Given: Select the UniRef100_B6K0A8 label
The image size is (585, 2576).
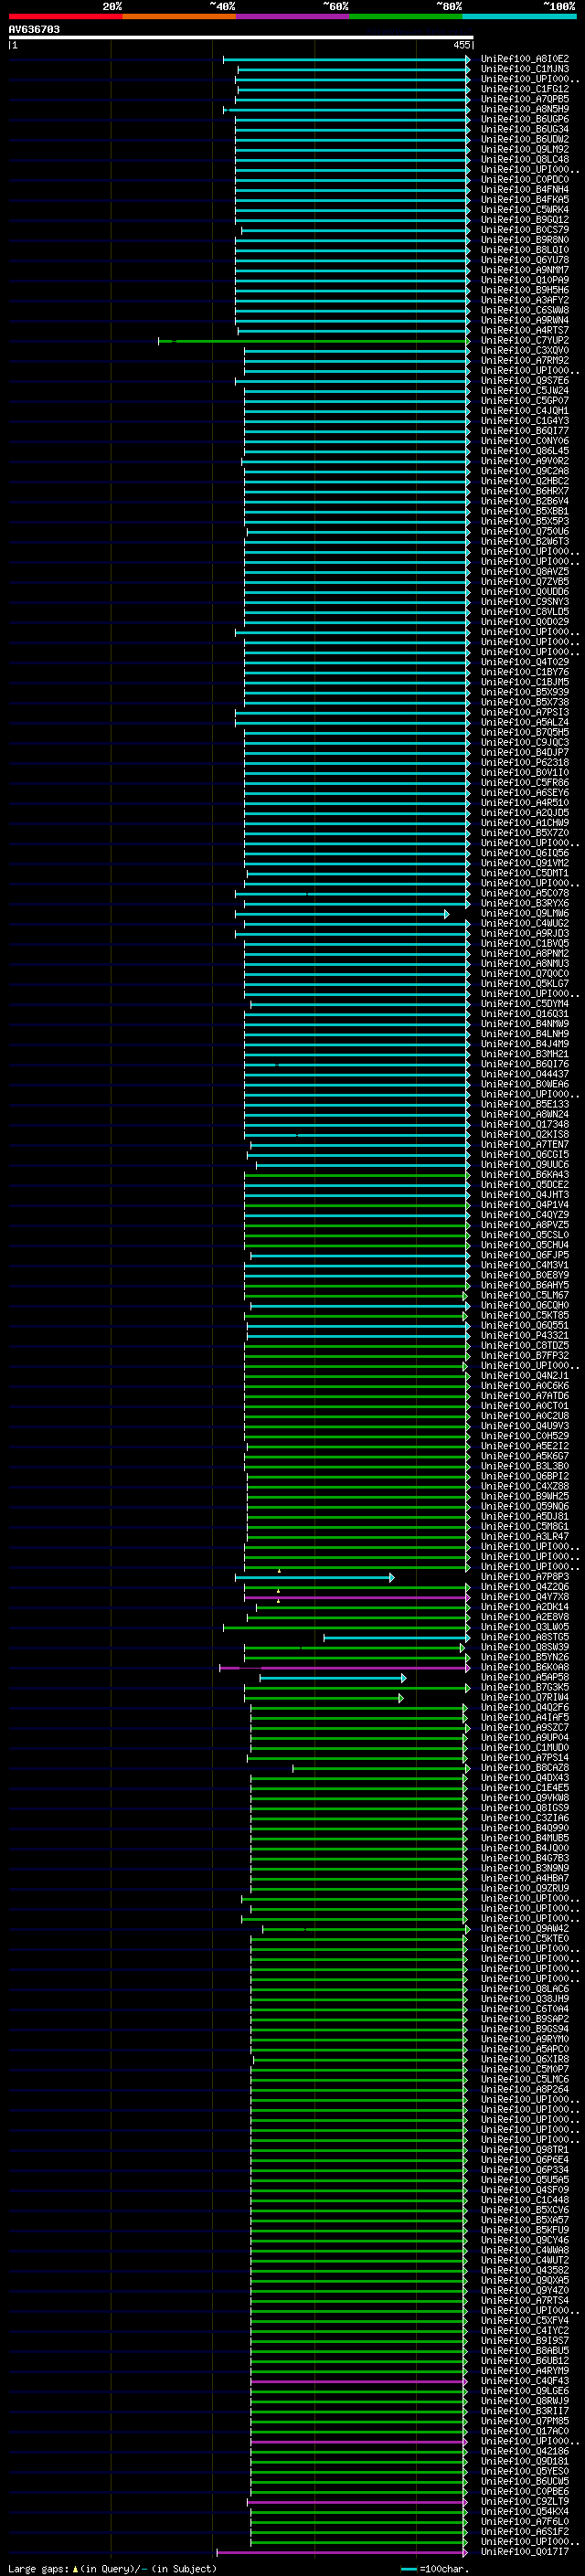Looking at the screenshot, I should [525, 1667].
